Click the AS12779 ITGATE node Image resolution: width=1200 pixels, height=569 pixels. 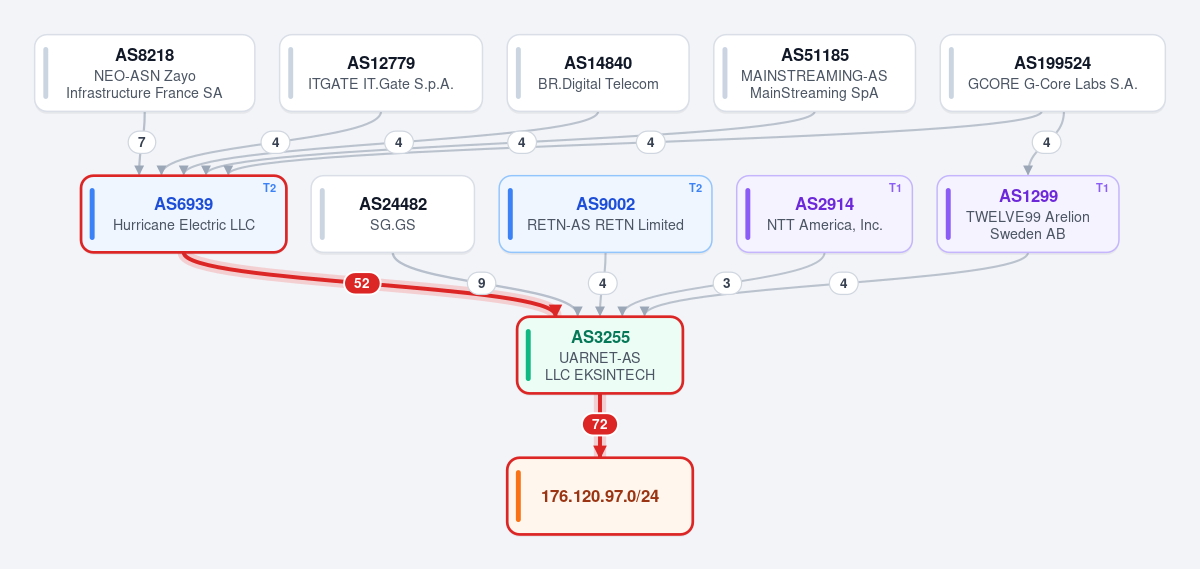(381, 73)
